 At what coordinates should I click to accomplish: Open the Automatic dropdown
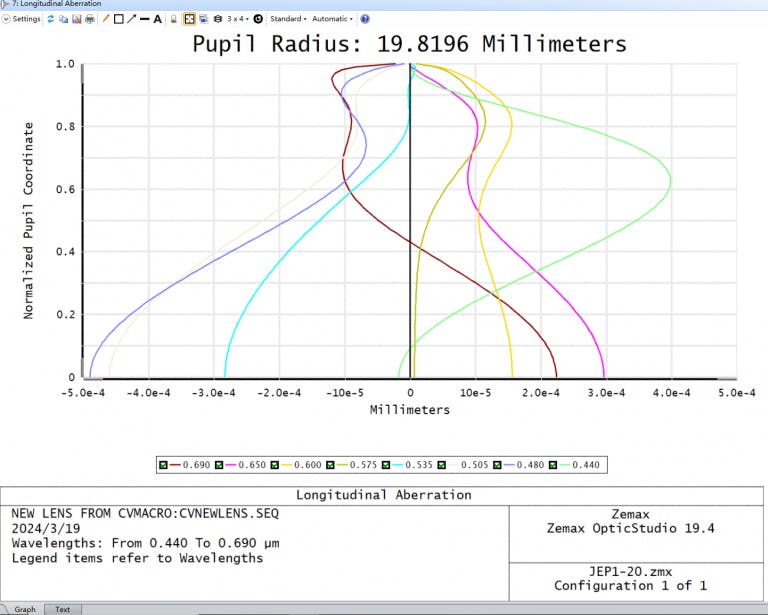point(331,19)
